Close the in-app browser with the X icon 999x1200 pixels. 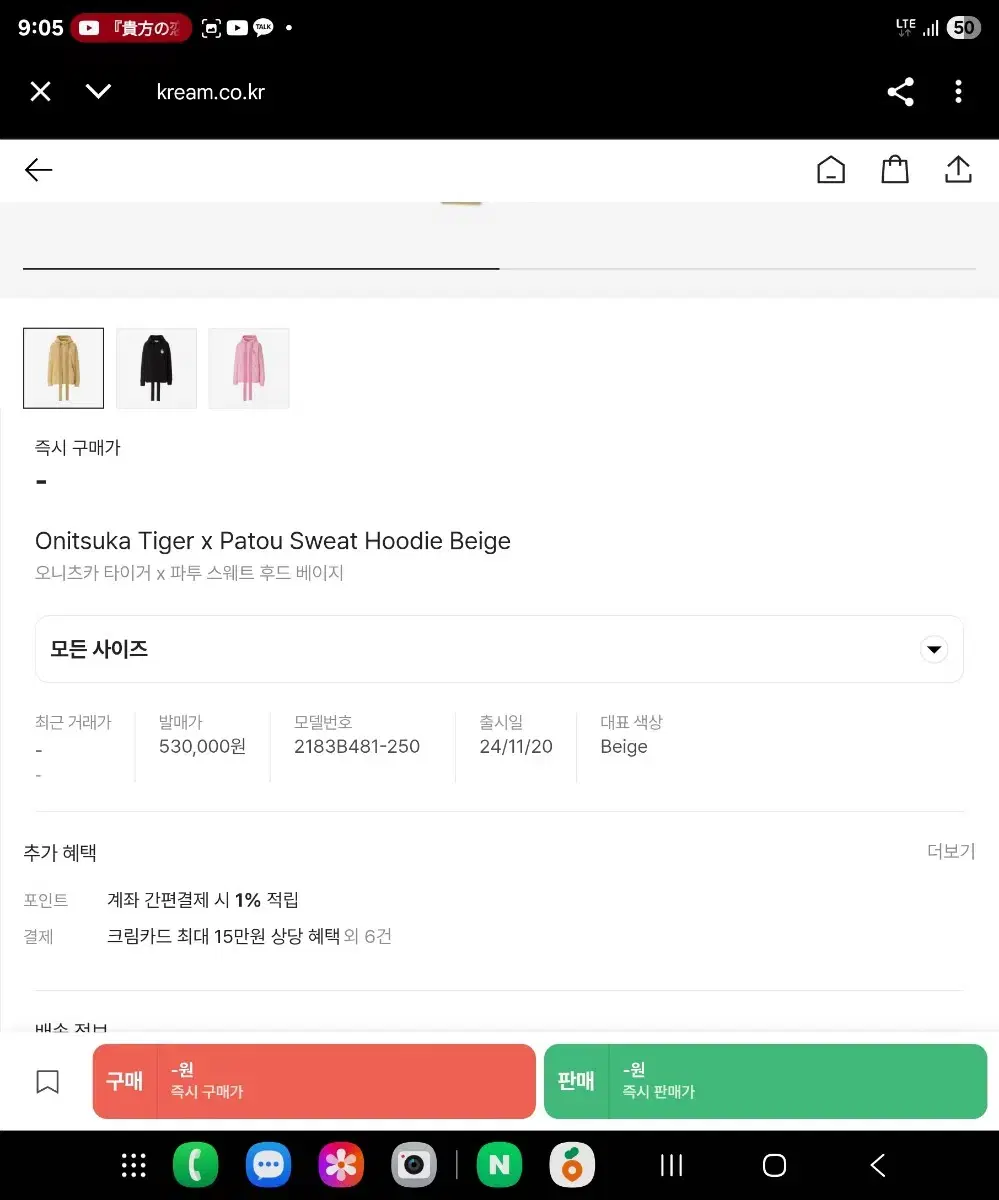(40, 92)
